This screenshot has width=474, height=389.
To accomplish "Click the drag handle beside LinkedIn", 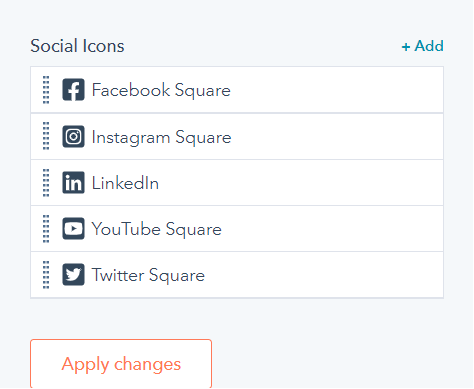I will tap(46, 183).
